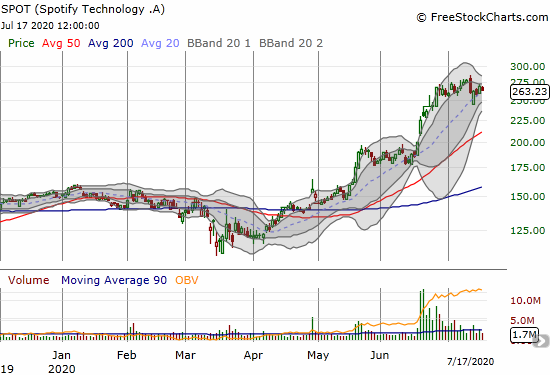This screenshot has width=550, height=375.
Task: Click the Apr month axis label
Action: coord(253,355)
